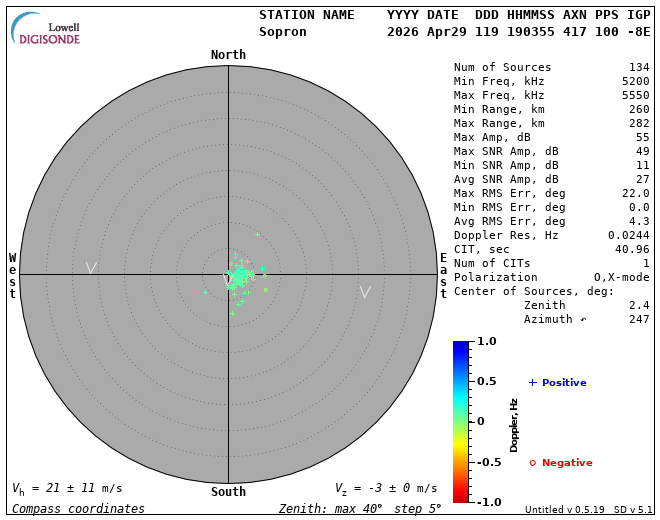
Task: Click the Sopron station name
Action: 283,32
